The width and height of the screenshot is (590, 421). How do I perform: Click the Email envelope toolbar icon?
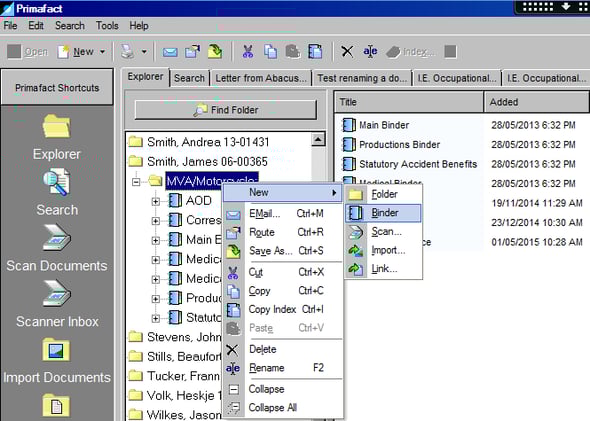(170, 52)
